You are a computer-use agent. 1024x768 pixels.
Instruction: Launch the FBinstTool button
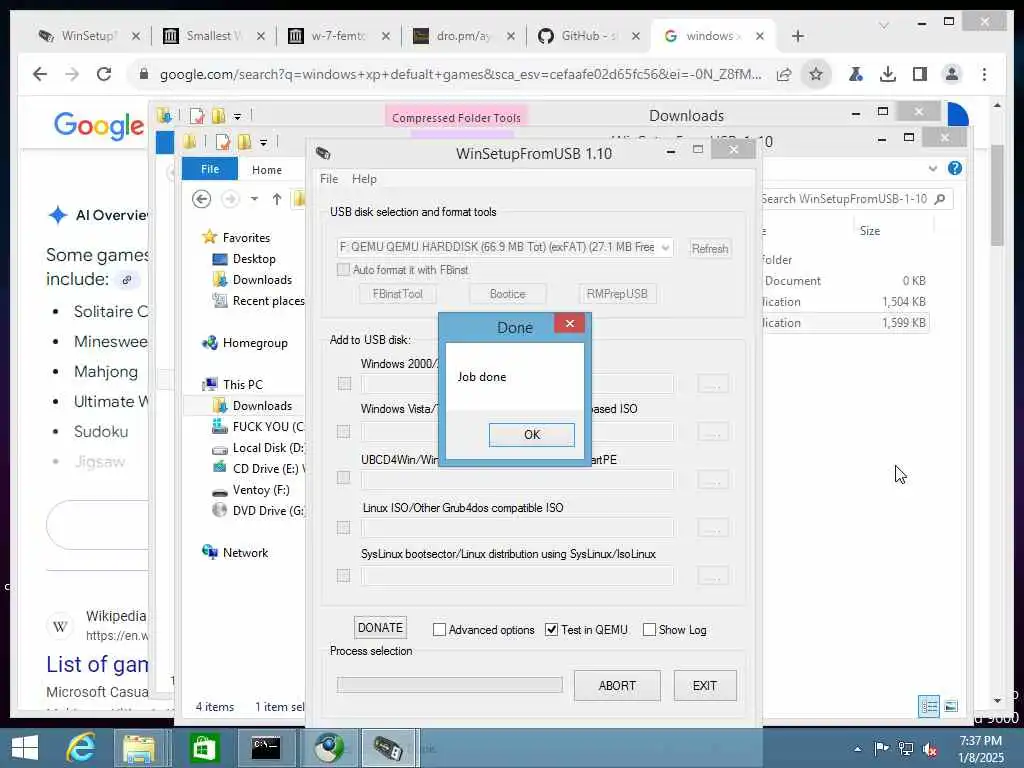click(397, 294)
